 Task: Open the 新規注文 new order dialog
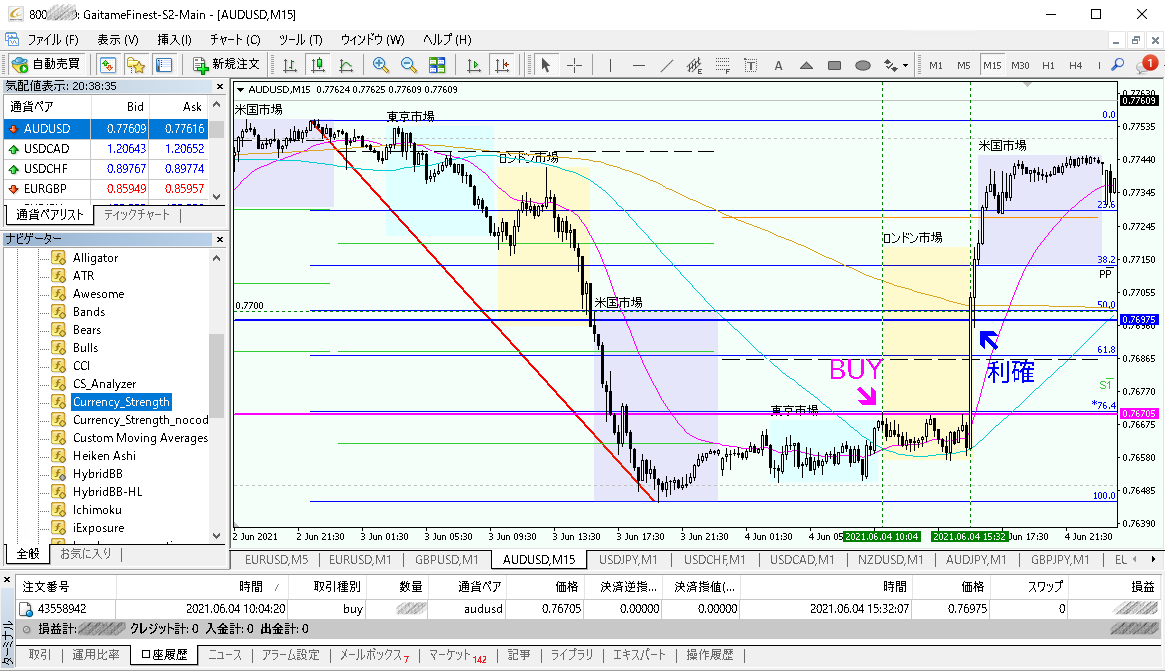[x=227, y=65]
